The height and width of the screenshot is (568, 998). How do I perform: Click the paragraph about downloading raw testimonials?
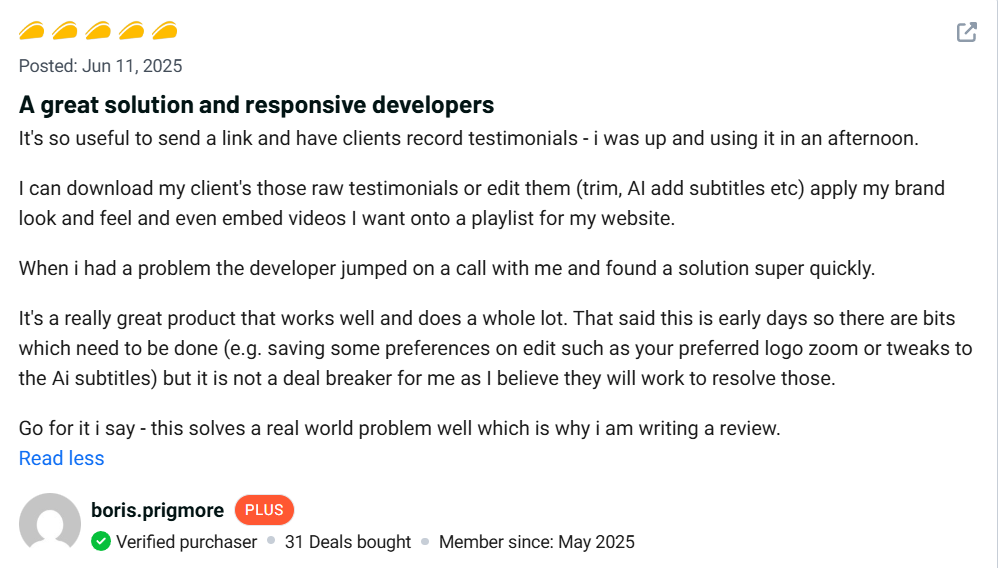coord(480,203)
